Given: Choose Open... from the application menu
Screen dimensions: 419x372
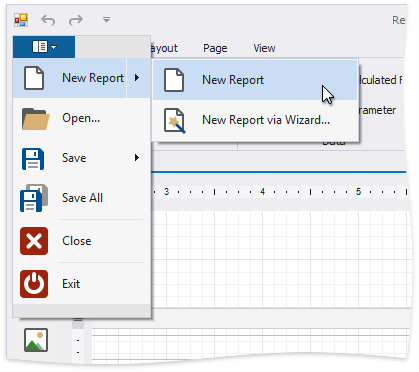Looking at the screenshot, I should (82, 118).
